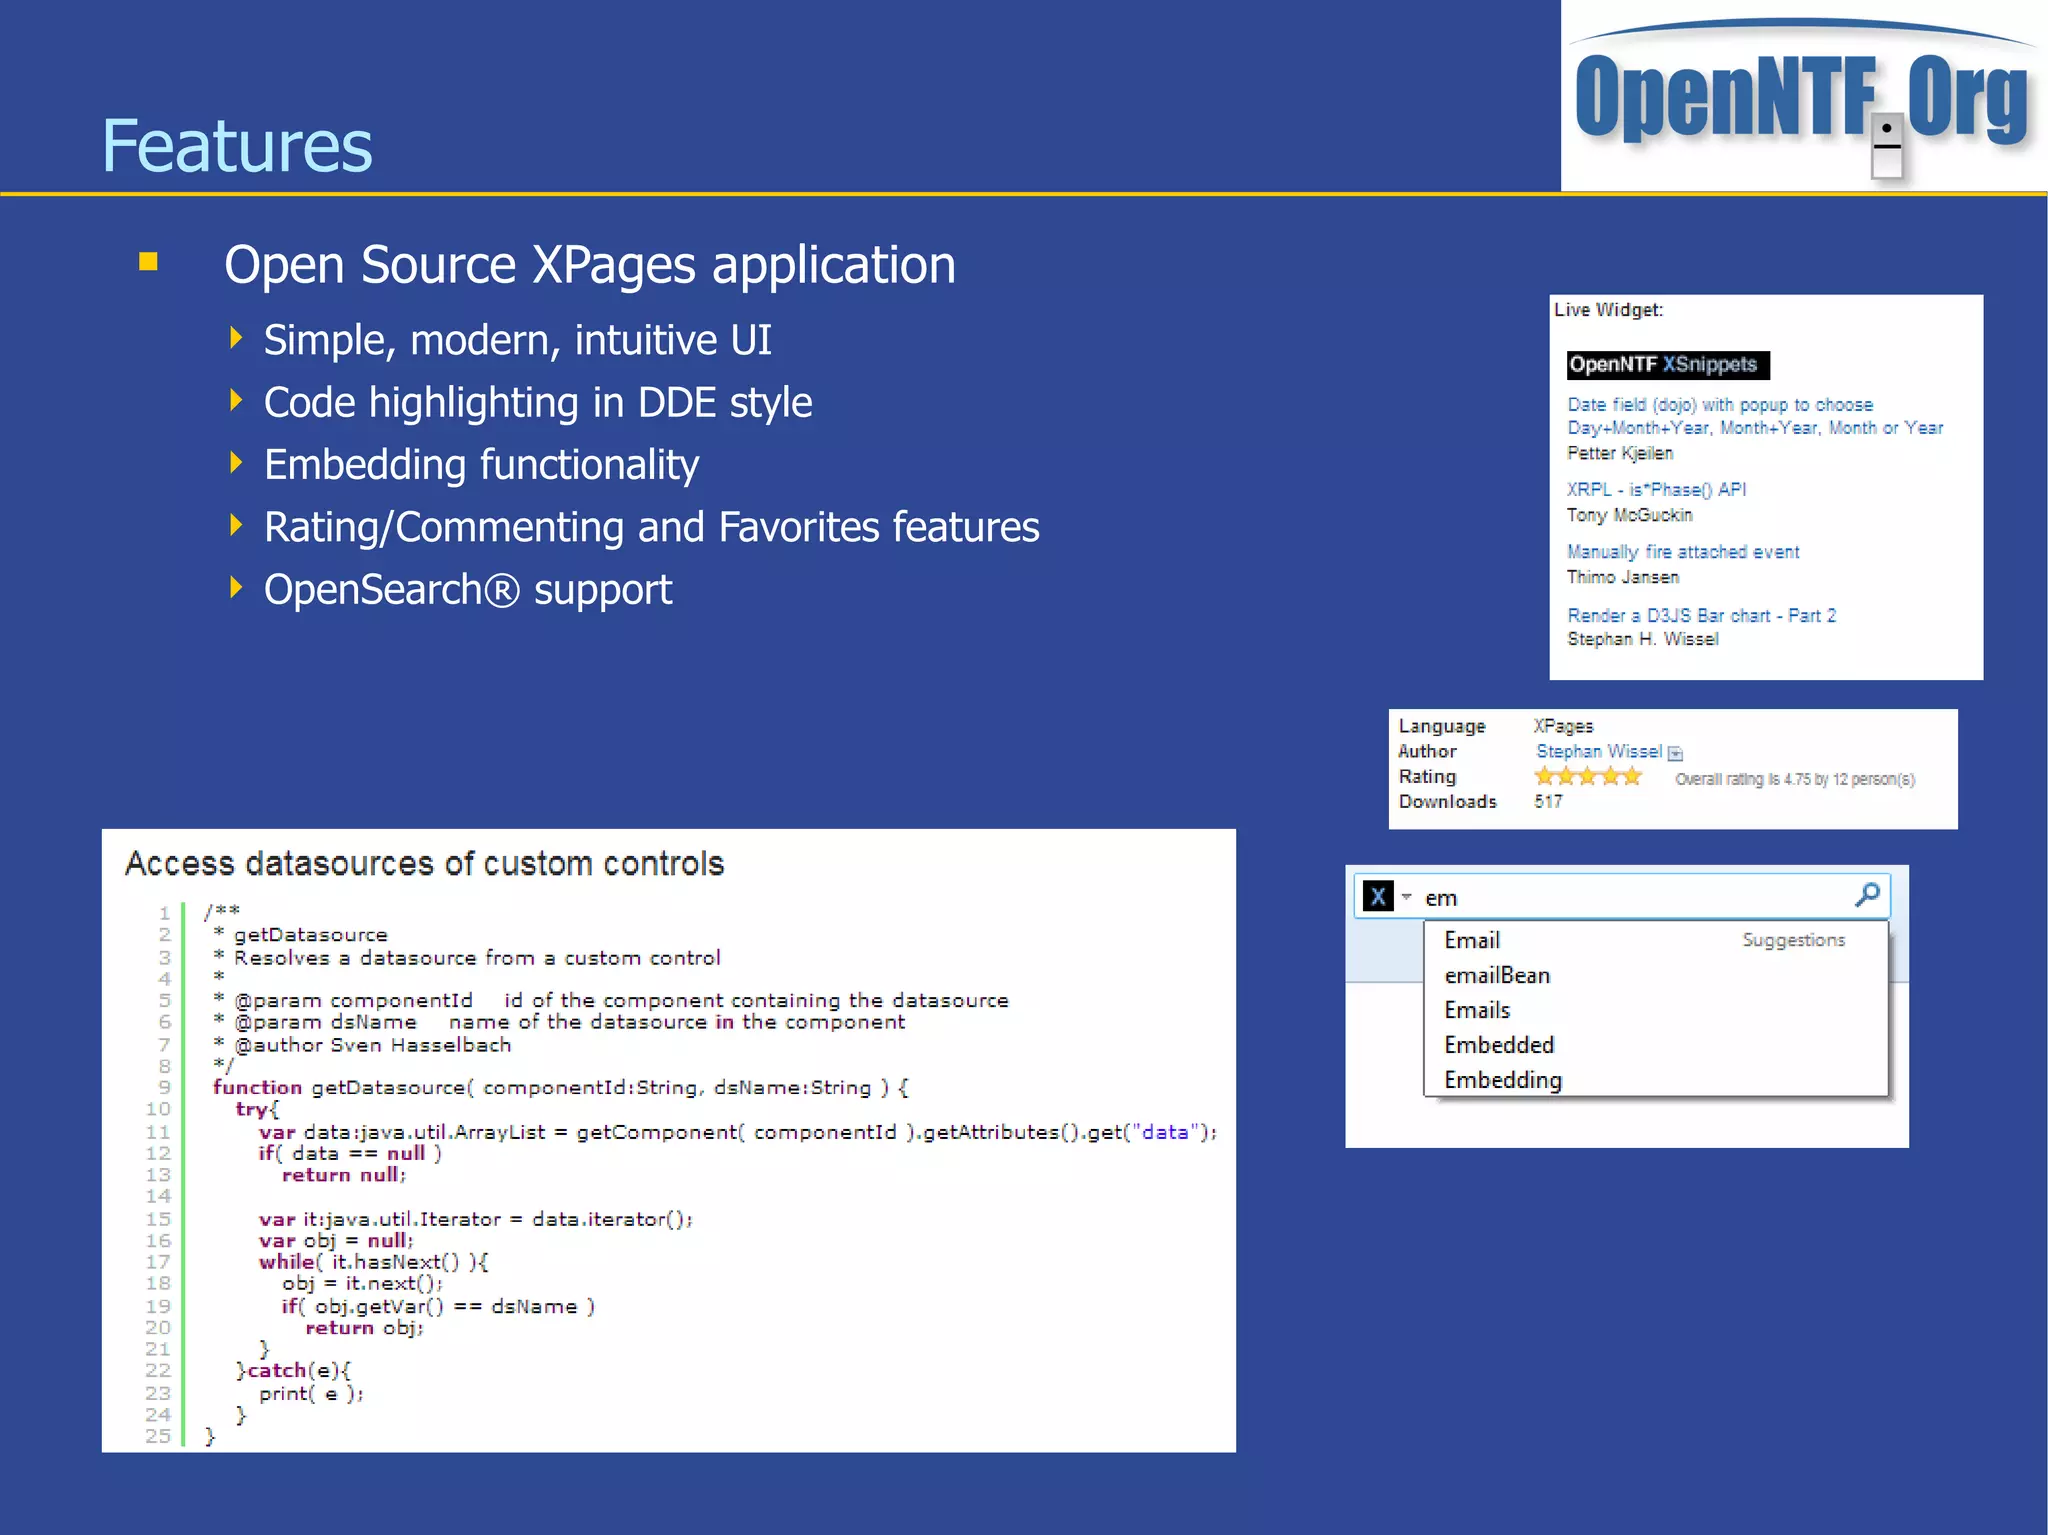
Task: Click the 'Stephan H. Wissel' widget author name
Action: click(x=1643, y=639)
